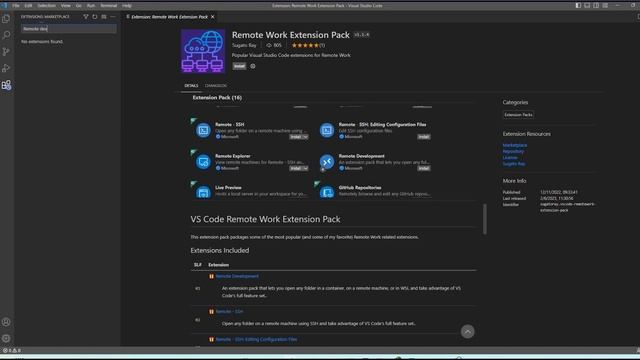
Task: Open the Selection menu
Action: pos(47,6)
